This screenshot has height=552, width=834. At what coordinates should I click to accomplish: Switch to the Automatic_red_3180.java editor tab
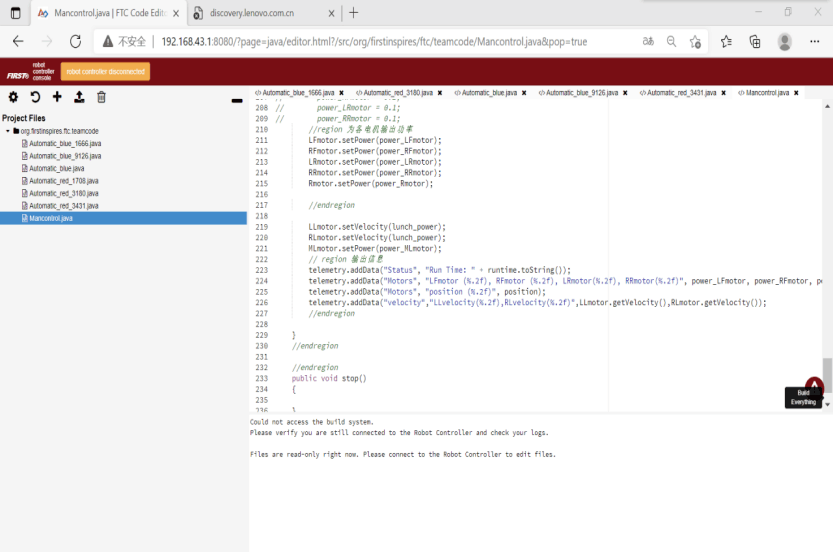coord(397,93)
